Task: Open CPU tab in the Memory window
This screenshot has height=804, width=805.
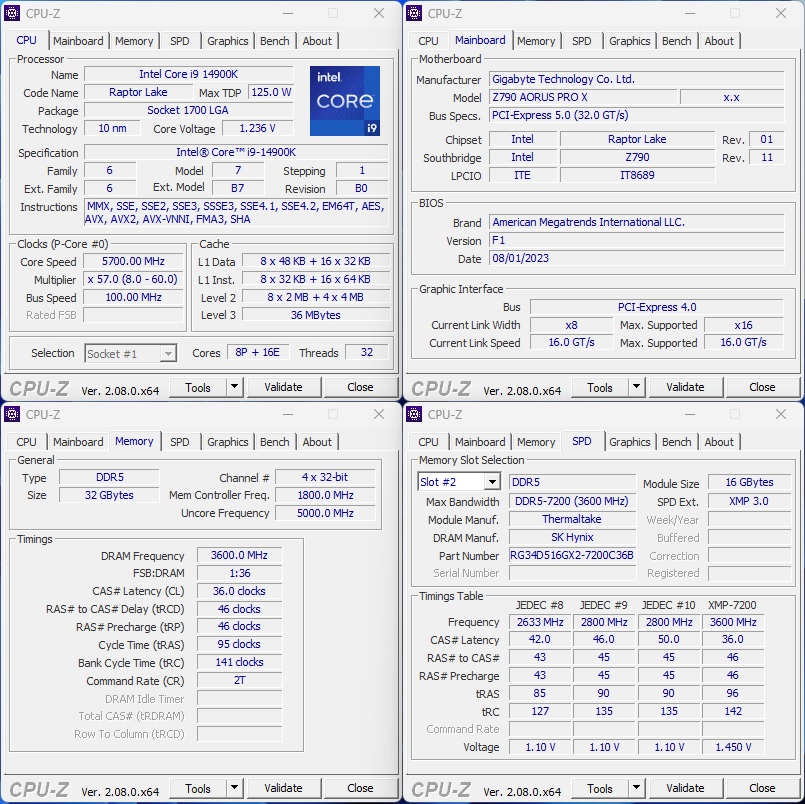Action: tap(26, 442)
